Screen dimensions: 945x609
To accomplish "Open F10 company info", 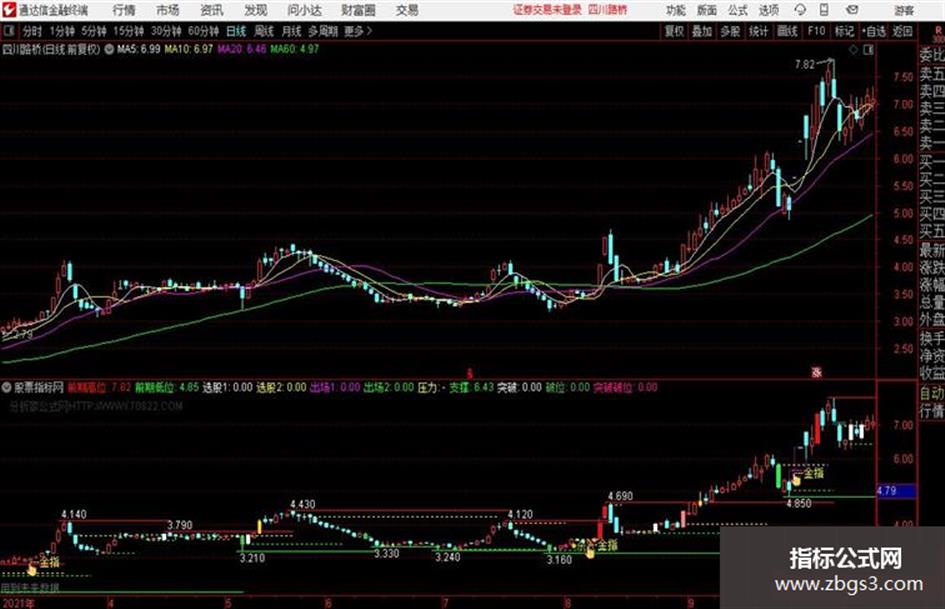I will pos(816,31).
